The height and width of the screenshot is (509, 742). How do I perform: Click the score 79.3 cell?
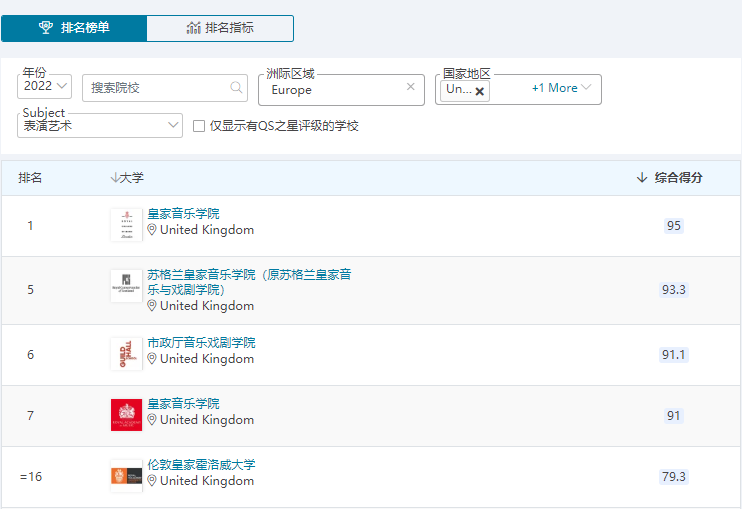click(673, 477)
